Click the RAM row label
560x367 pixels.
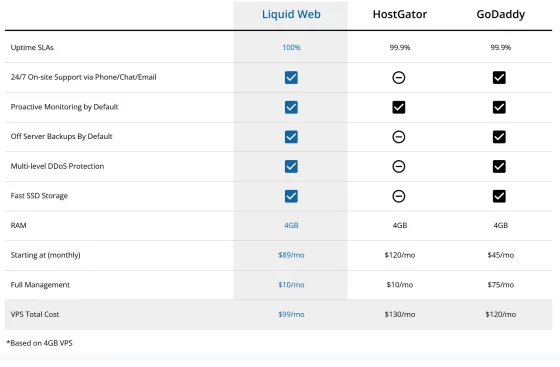coord(19,225)
